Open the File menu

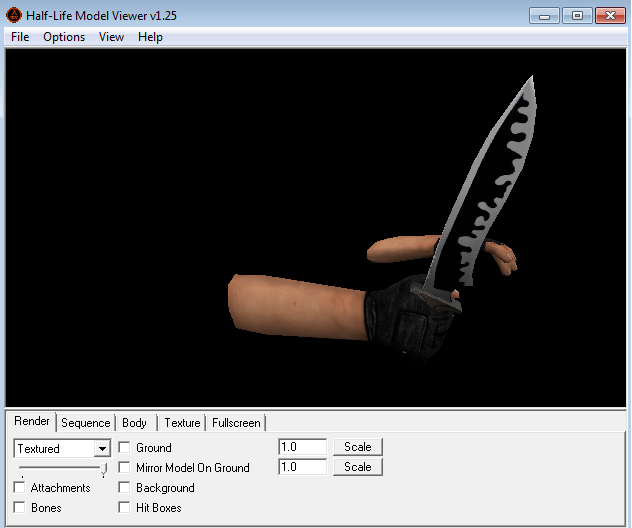20,37
